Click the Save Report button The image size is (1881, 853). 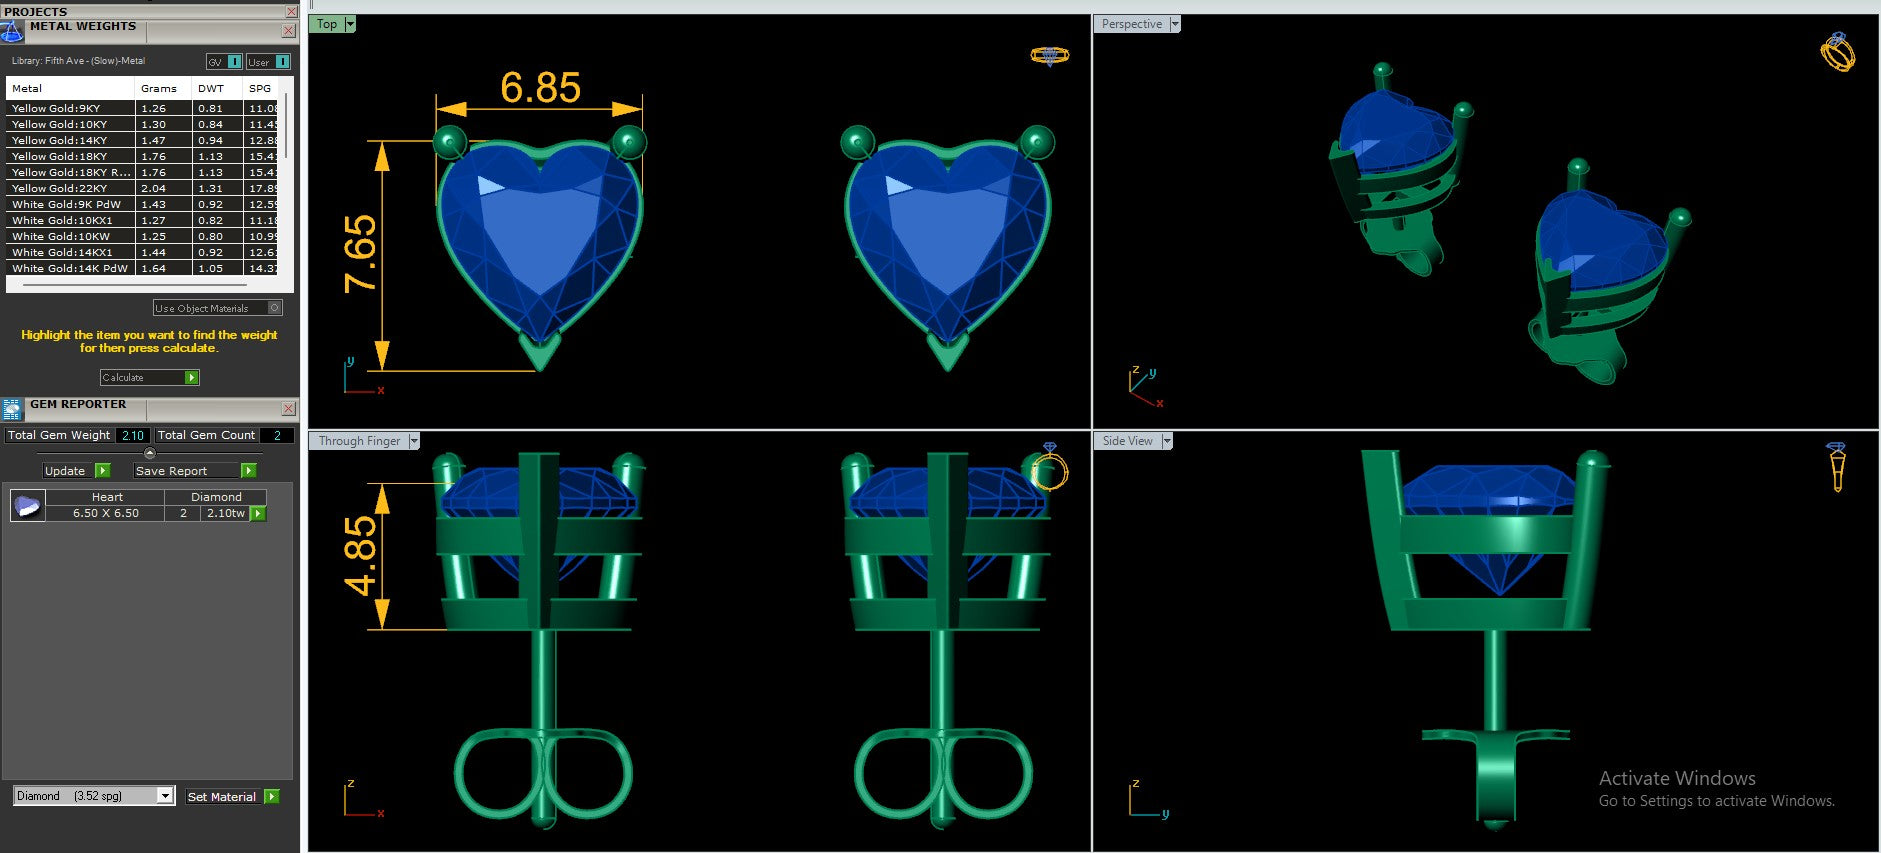[x=186, y=470]
